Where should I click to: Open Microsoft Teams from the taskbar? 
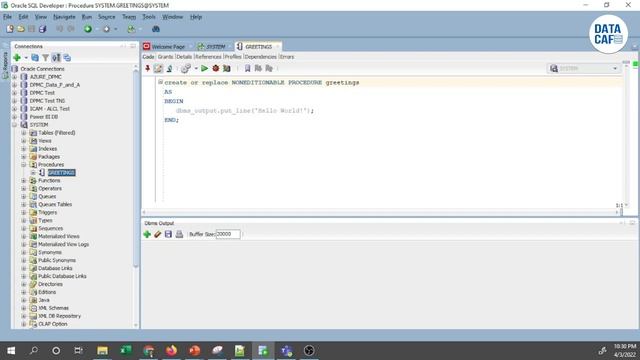pos(286,351)
